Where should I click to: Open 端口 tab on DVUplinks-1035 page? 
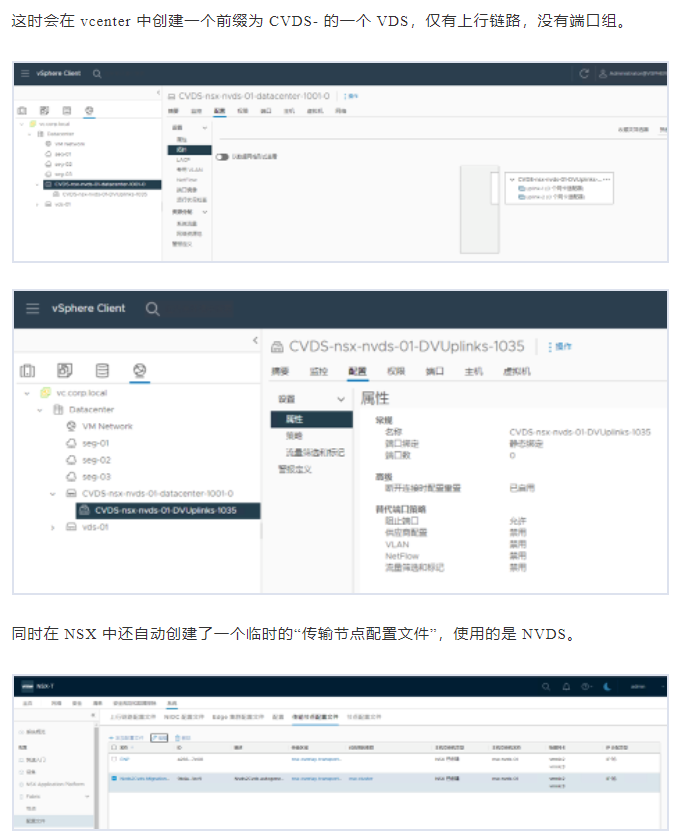(435, 371)
